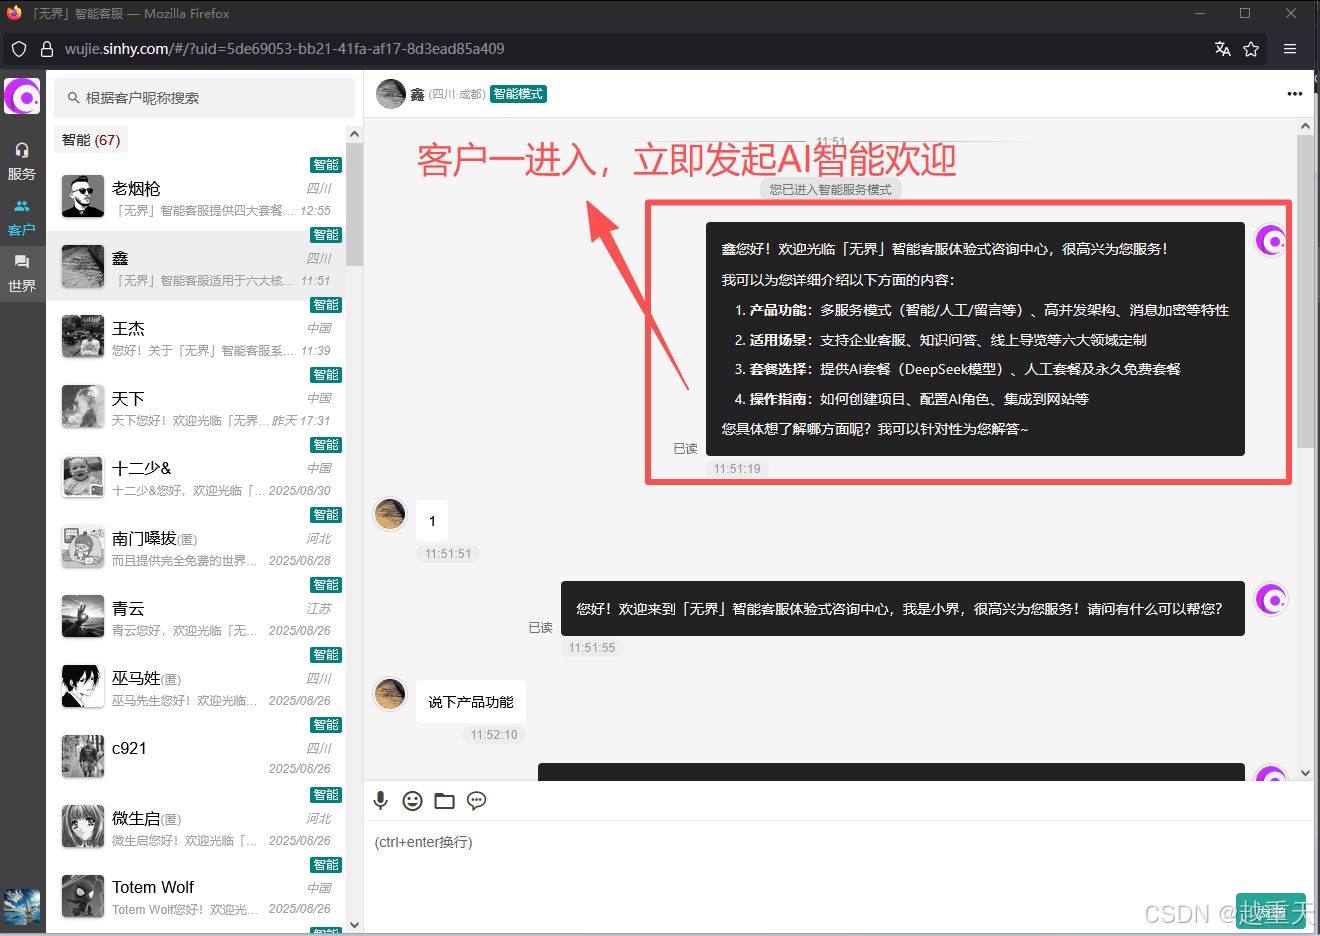Click the 11:52:10 timestamp
Screen dimensions: 1320x936
(494, 734)
